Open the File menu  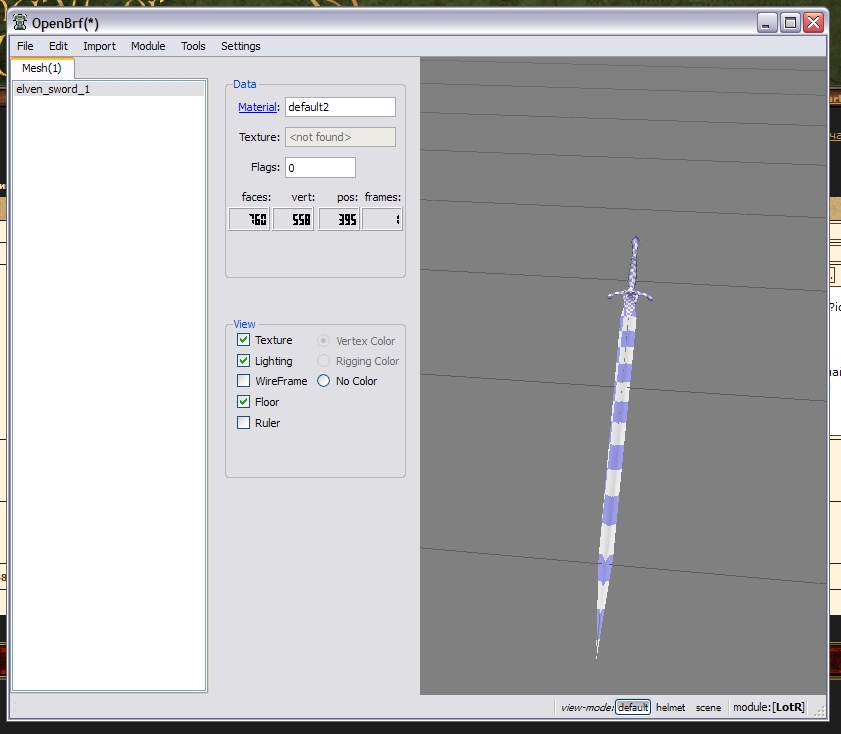25,46
